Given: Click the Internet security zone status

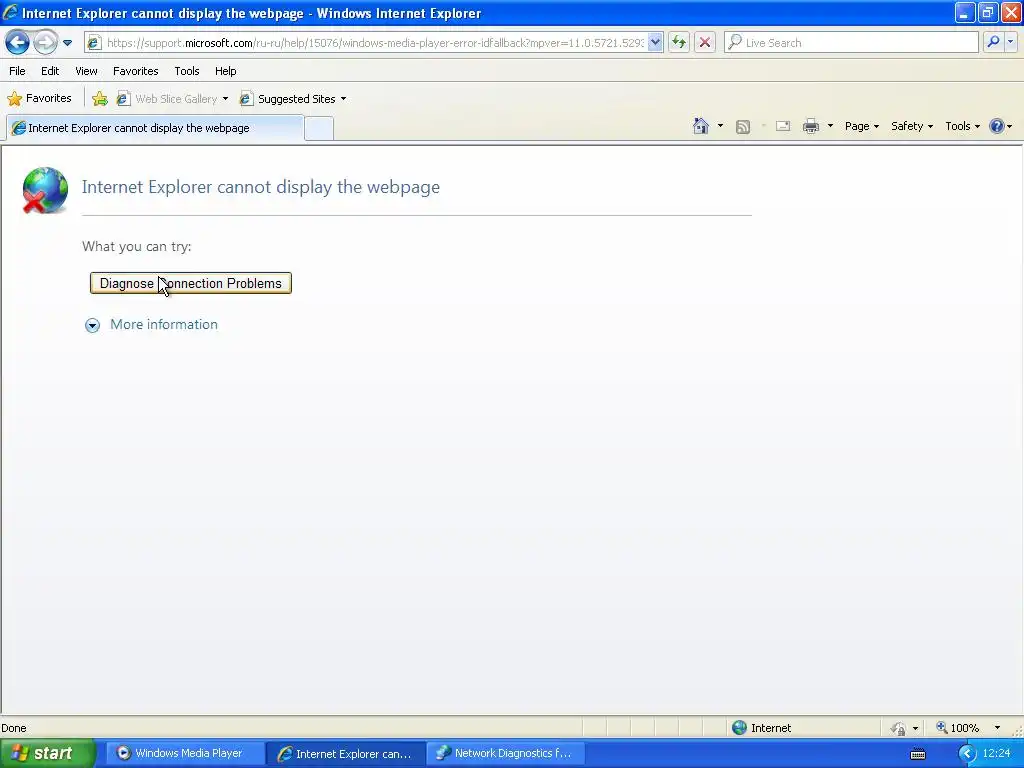Looking at the screenshot, I should (x=761, y=728).
